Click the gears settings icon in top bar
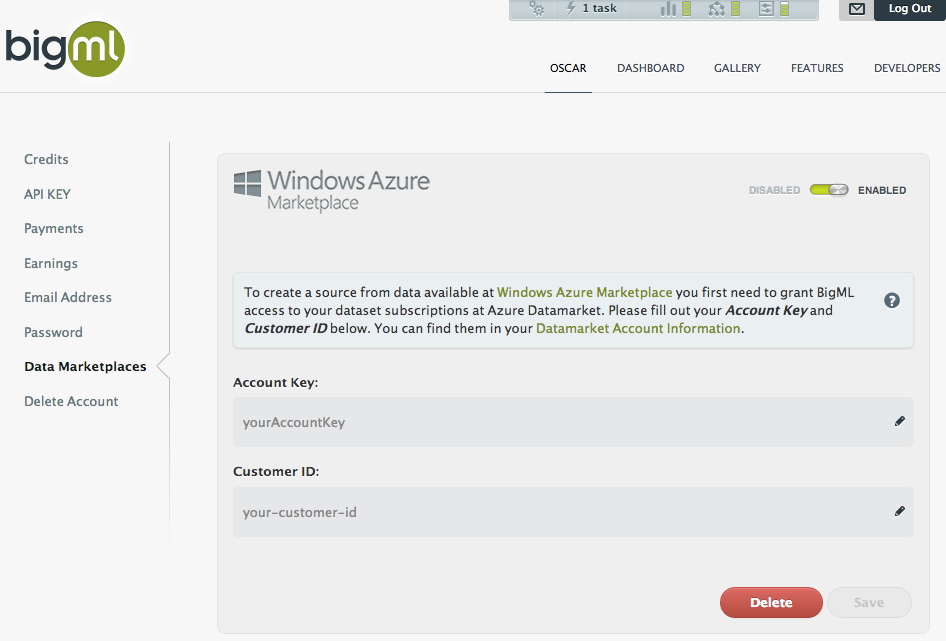Image resolution: width=946 pixels, height=641 pixels. 537,9
